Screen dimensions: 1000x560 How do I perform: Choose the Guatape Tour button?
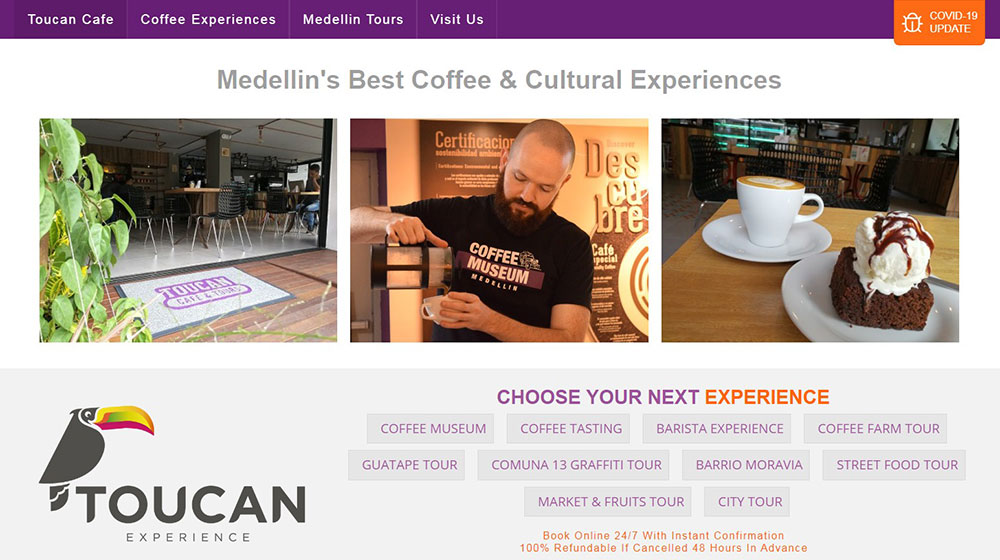(409, 465)
